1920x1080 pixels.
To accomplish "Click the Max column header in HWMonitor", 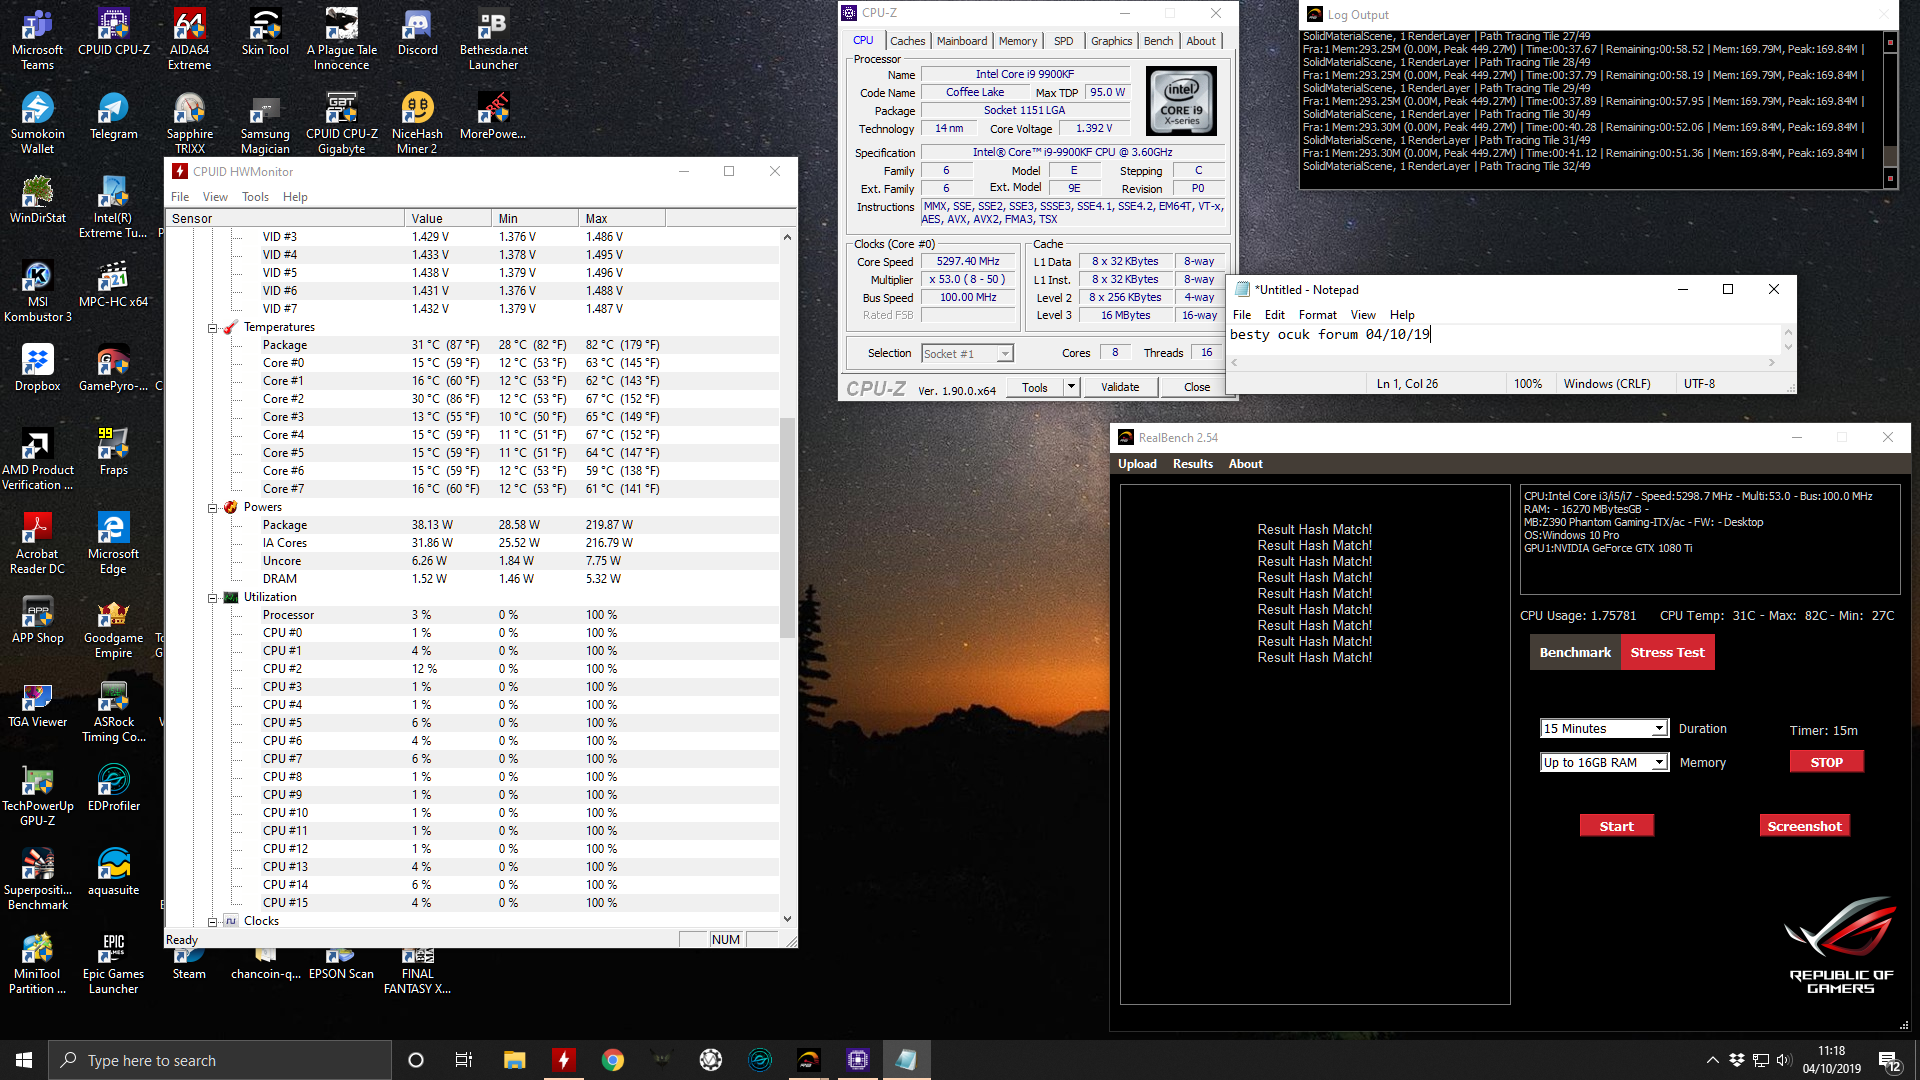I will point(621,219).
